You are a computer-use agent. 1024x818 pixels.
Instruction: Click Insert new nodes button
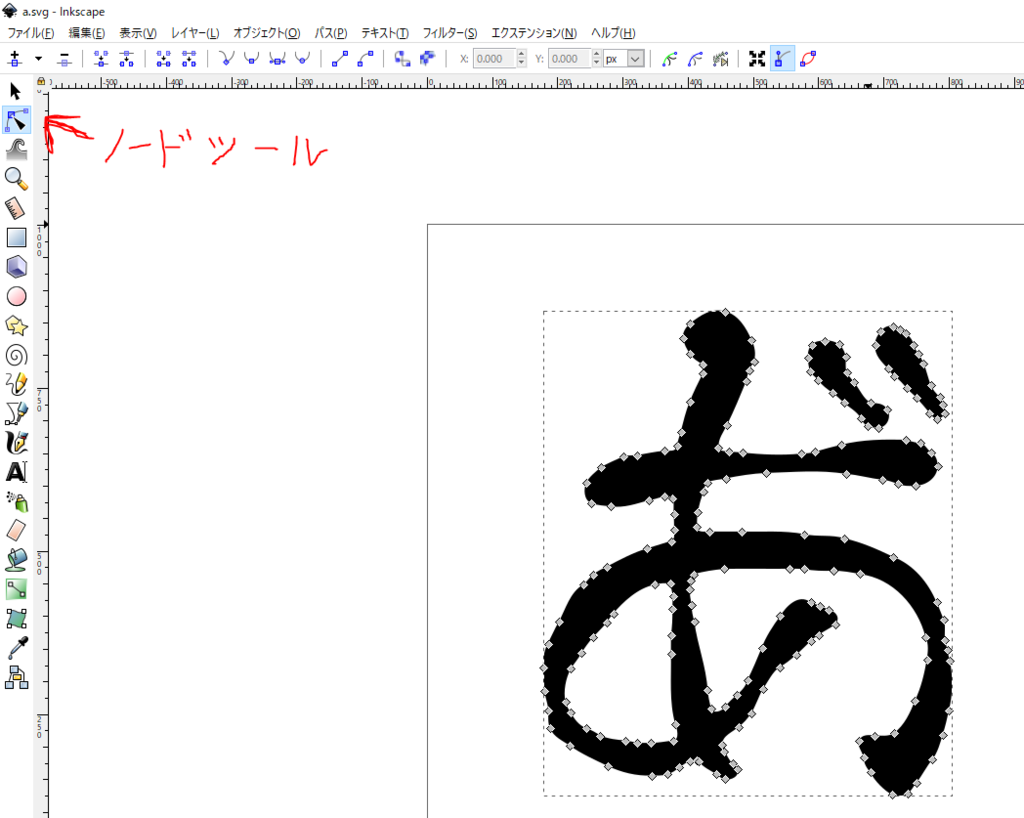pos(15,59)
